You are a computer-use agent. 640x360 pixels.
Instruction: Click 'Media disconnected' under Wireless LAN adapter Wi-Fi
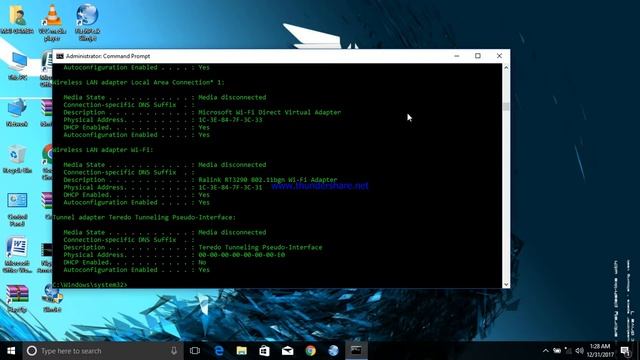(232, 165)
